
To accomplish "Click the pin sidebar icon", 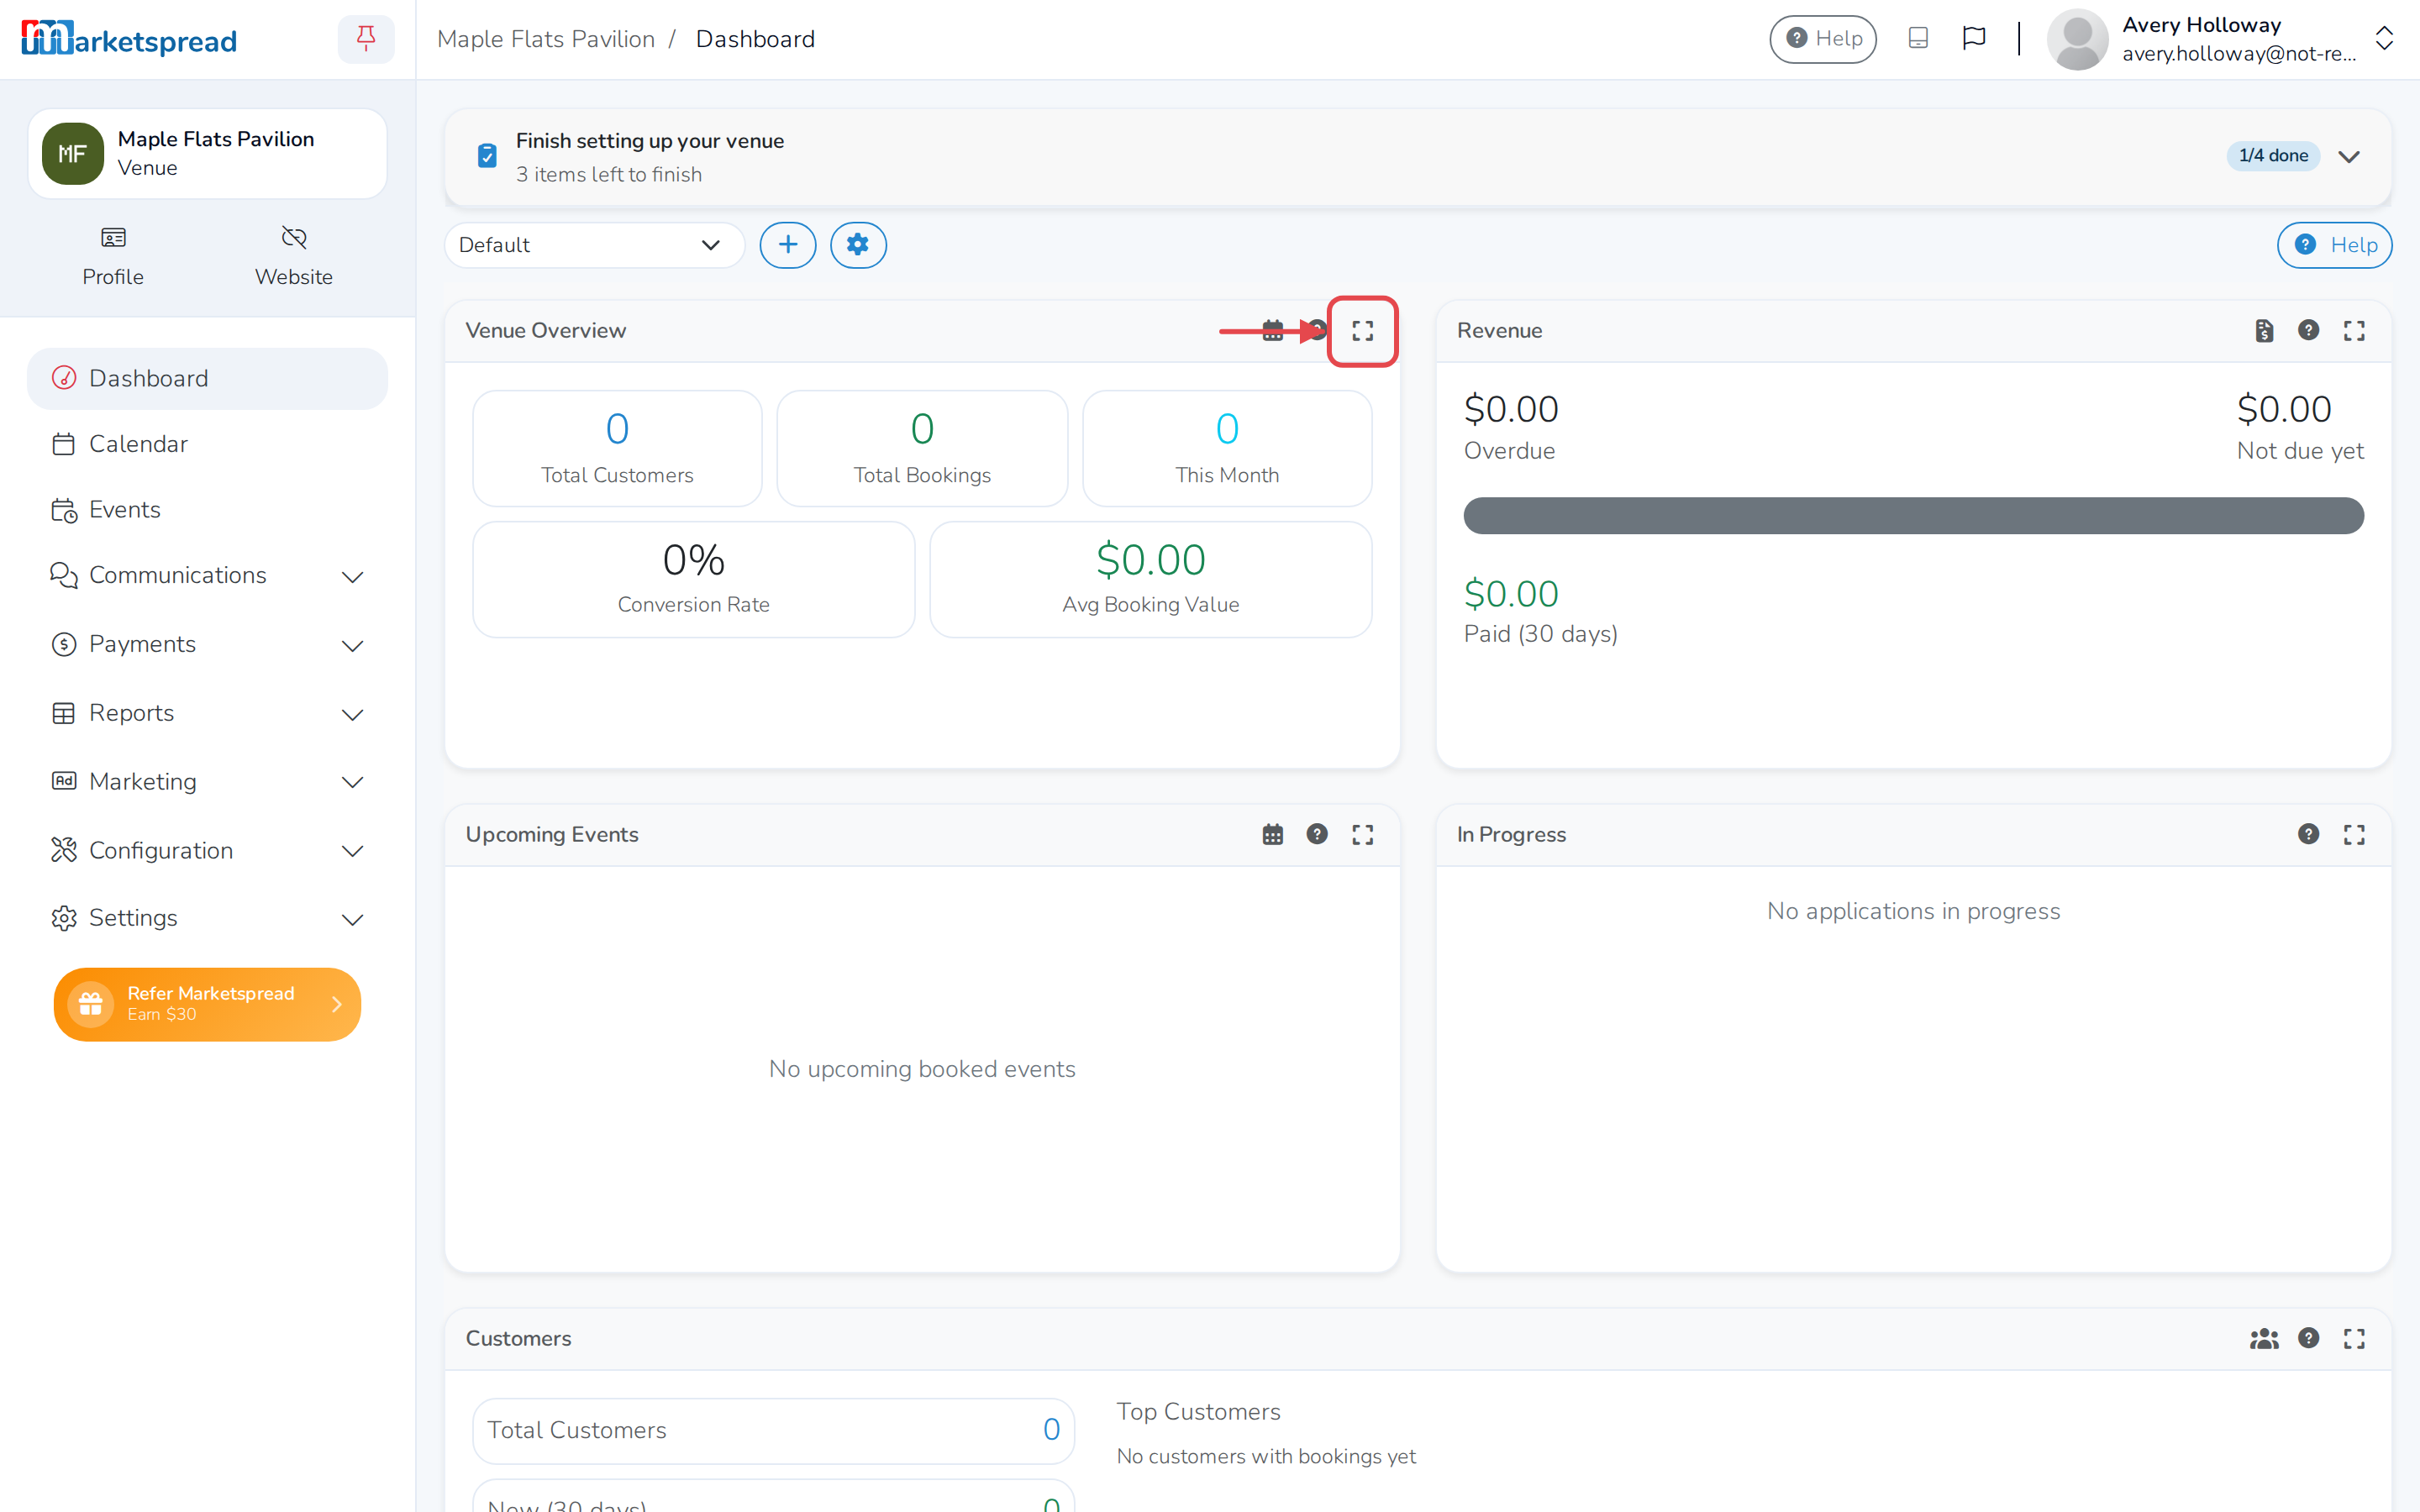I will 366,39.
